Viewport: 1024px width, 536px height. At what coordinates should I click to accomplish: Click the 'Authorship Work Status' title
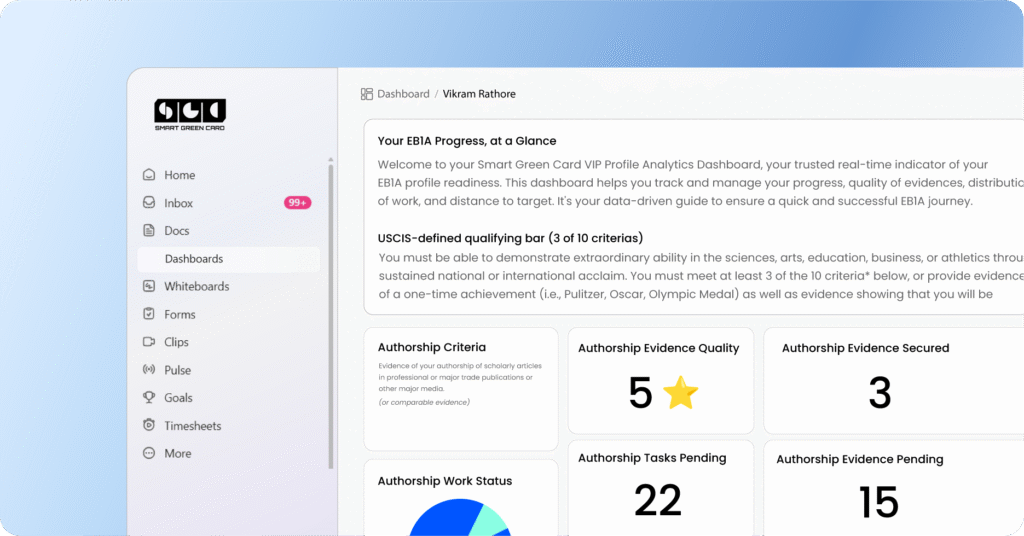(445, 481)
